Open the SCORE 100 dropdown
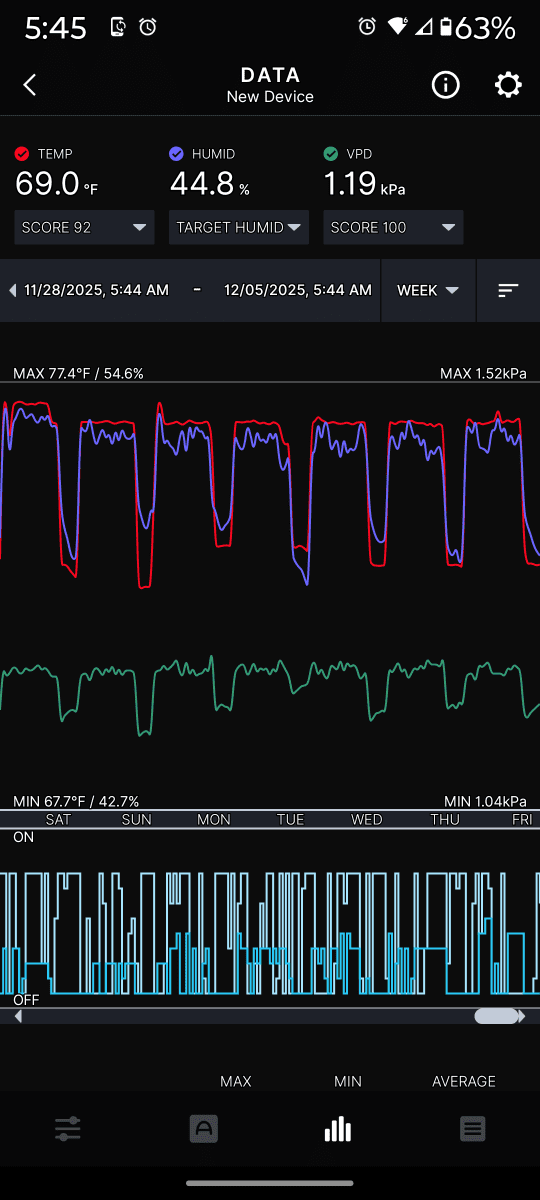 393,227
